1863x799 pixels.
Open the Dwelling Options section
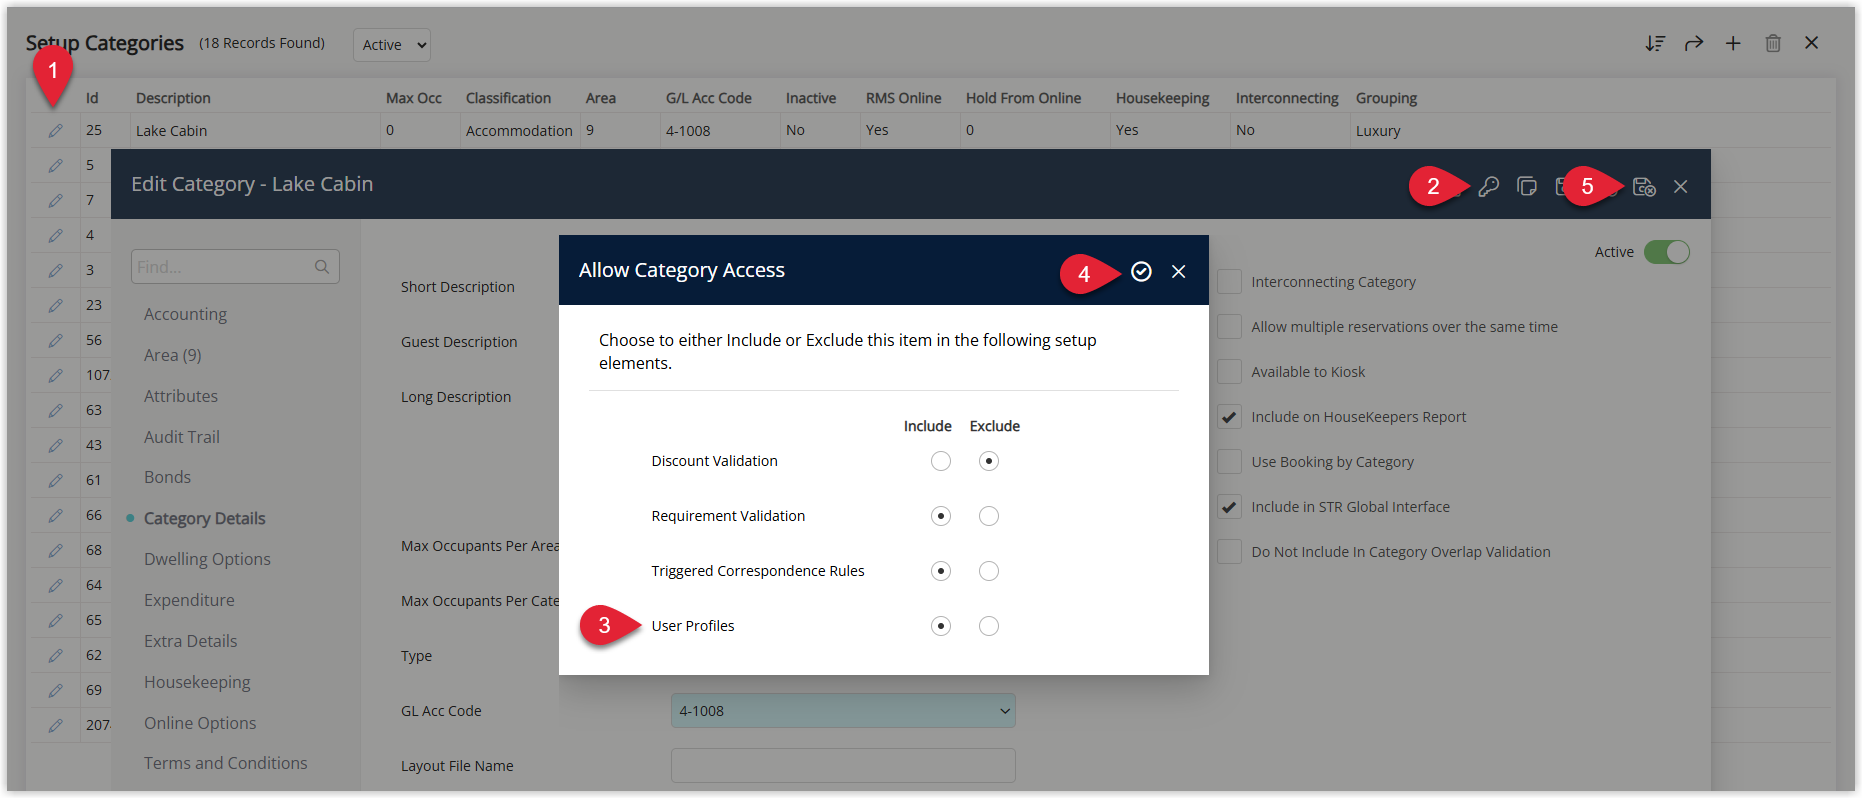(x=207, y=559)
